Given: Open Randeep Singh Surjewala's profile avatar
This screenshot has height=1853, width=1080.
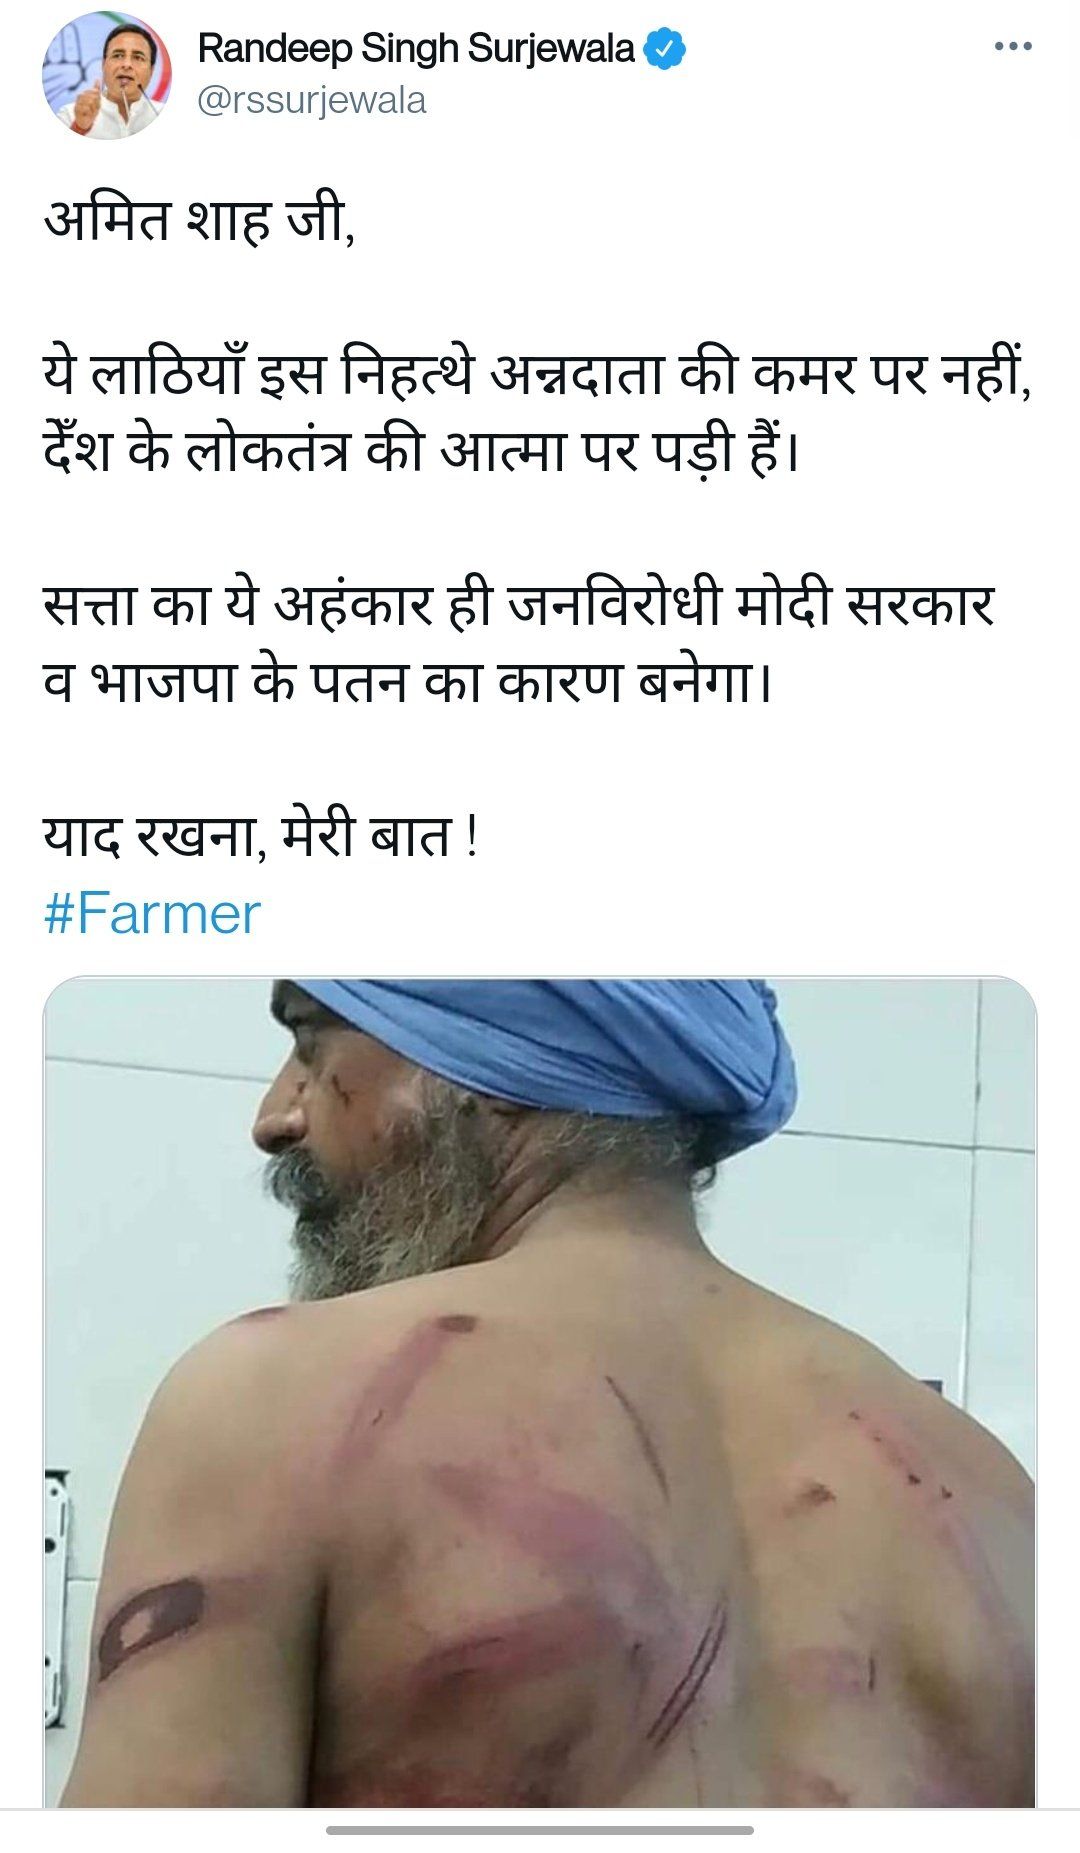Looking at the screenshot, I should (x=107, y=74).
